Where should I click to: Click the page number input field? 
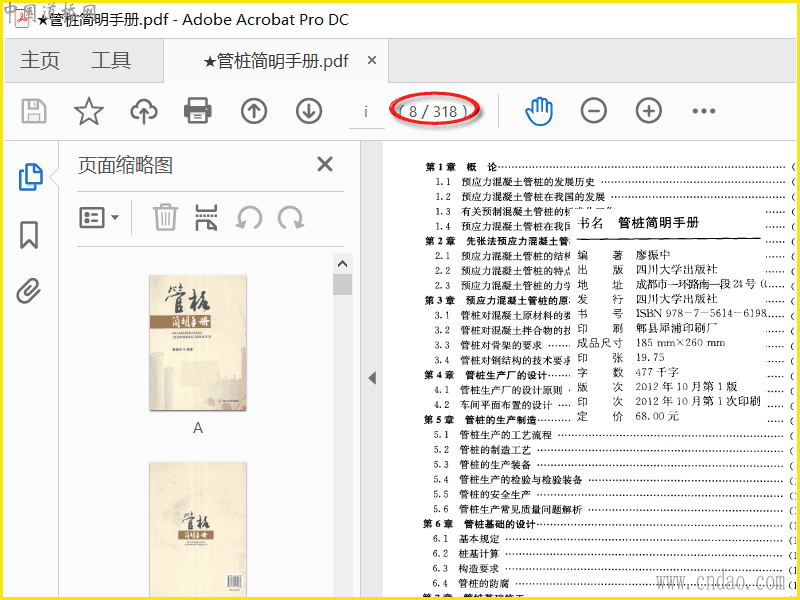366,112
